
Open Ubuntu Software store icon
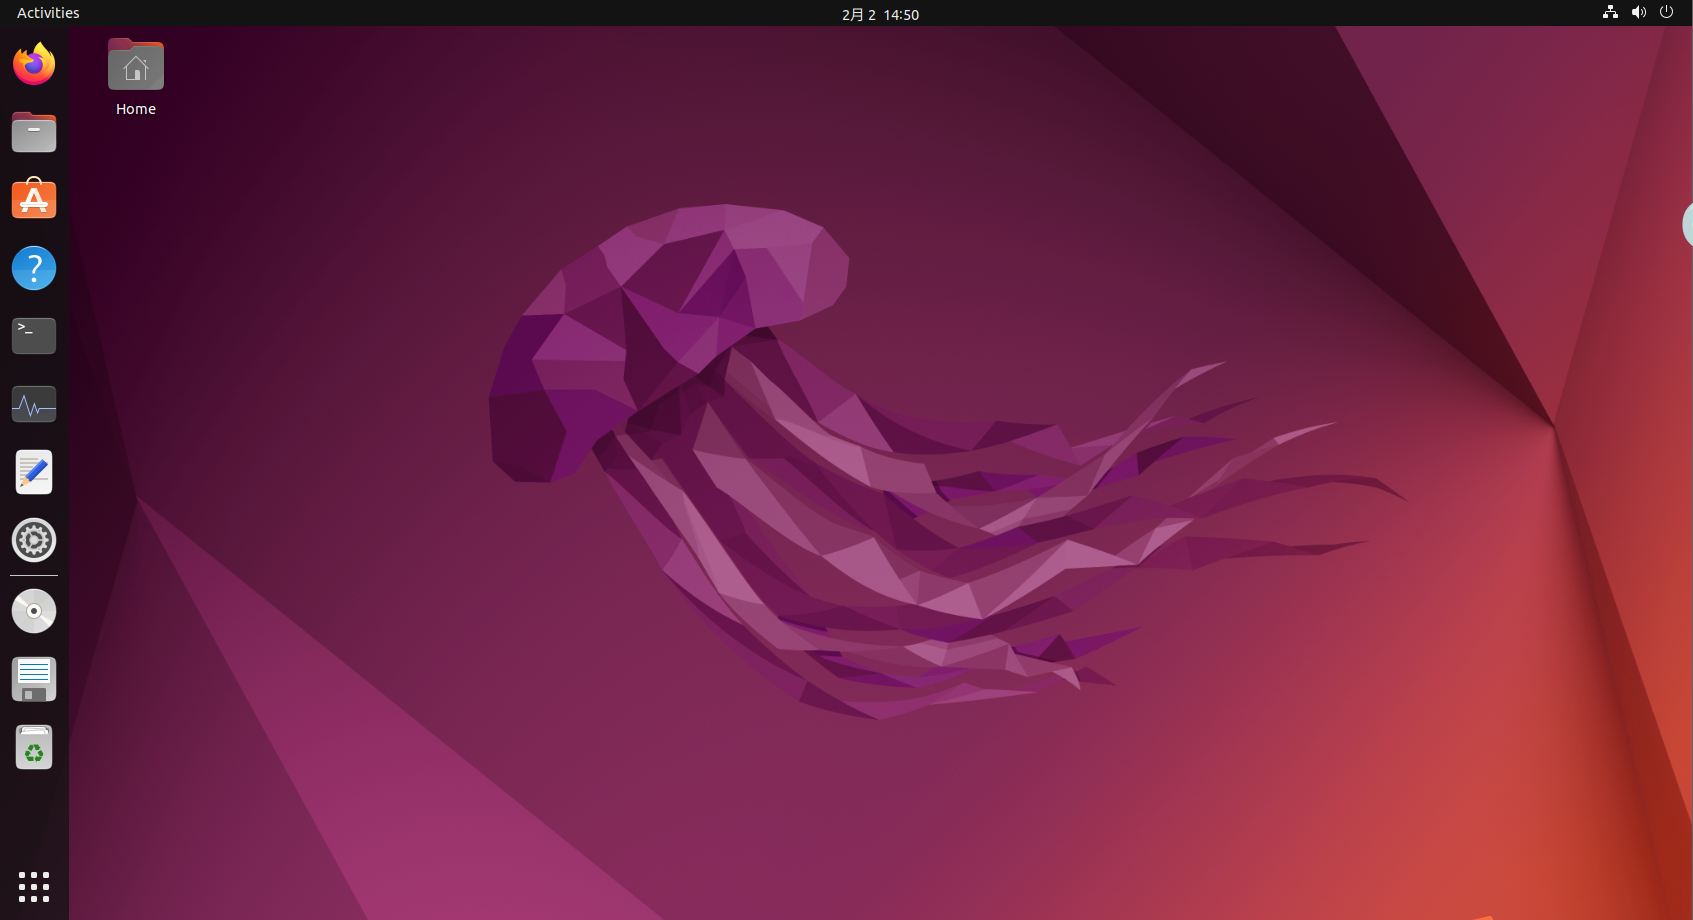pos(34,199)
